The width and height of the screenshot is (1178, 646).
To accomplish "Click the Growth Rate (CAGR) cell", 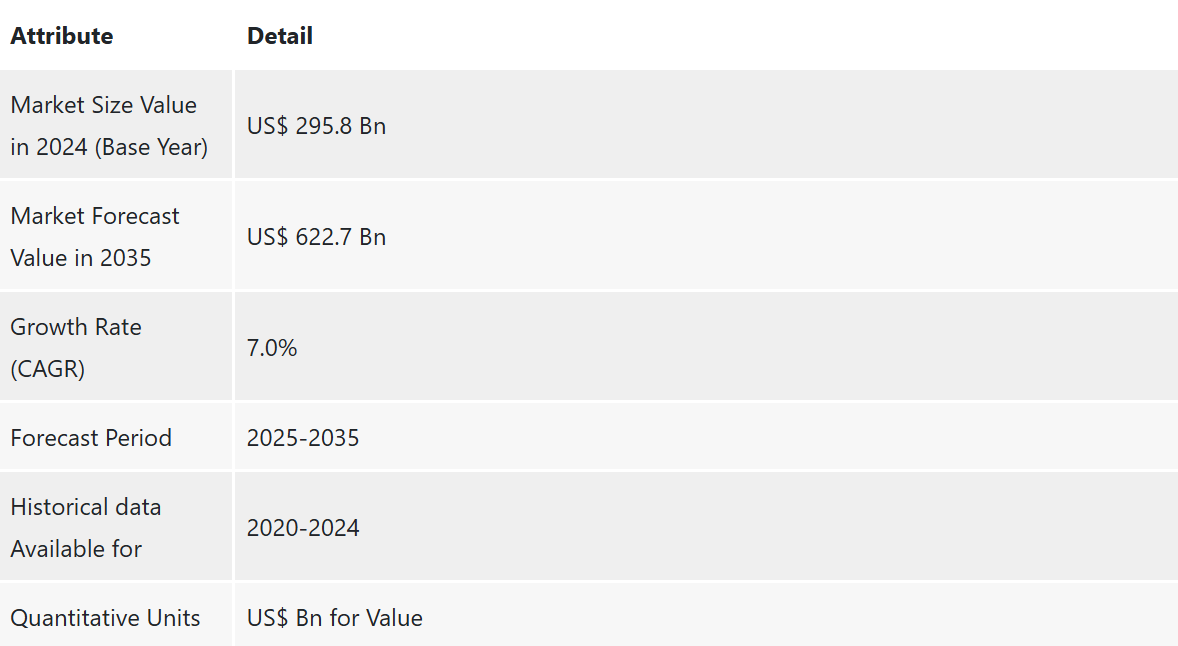I will click(116, 348).
